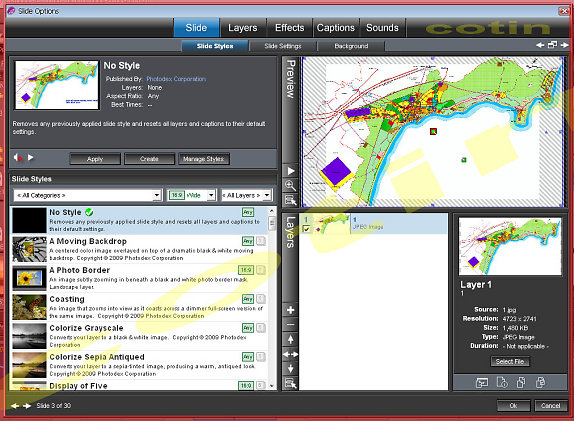
Task: Switch to the Slide tab
Action: (196, 28)
